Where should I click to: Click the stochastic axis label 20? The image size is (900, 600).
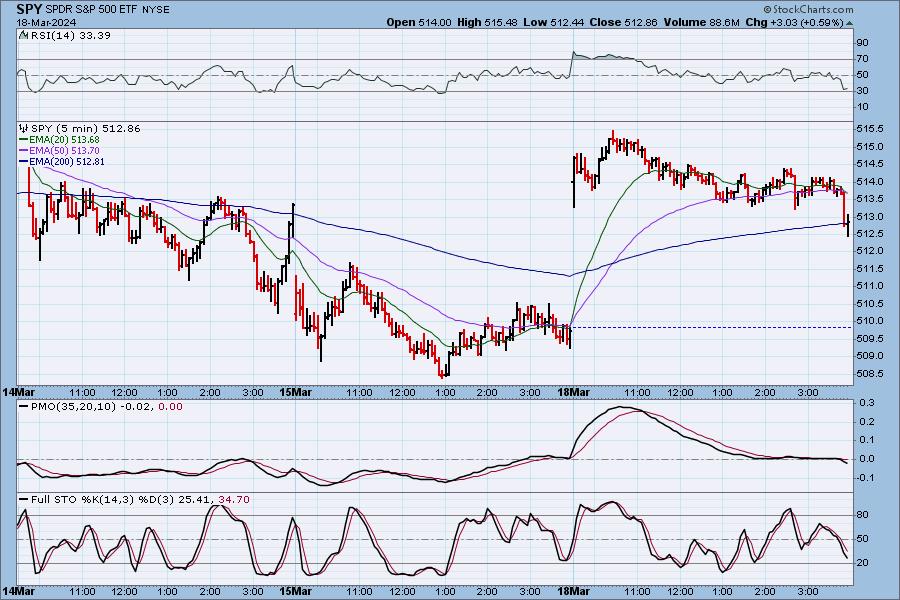pos(862,563)
